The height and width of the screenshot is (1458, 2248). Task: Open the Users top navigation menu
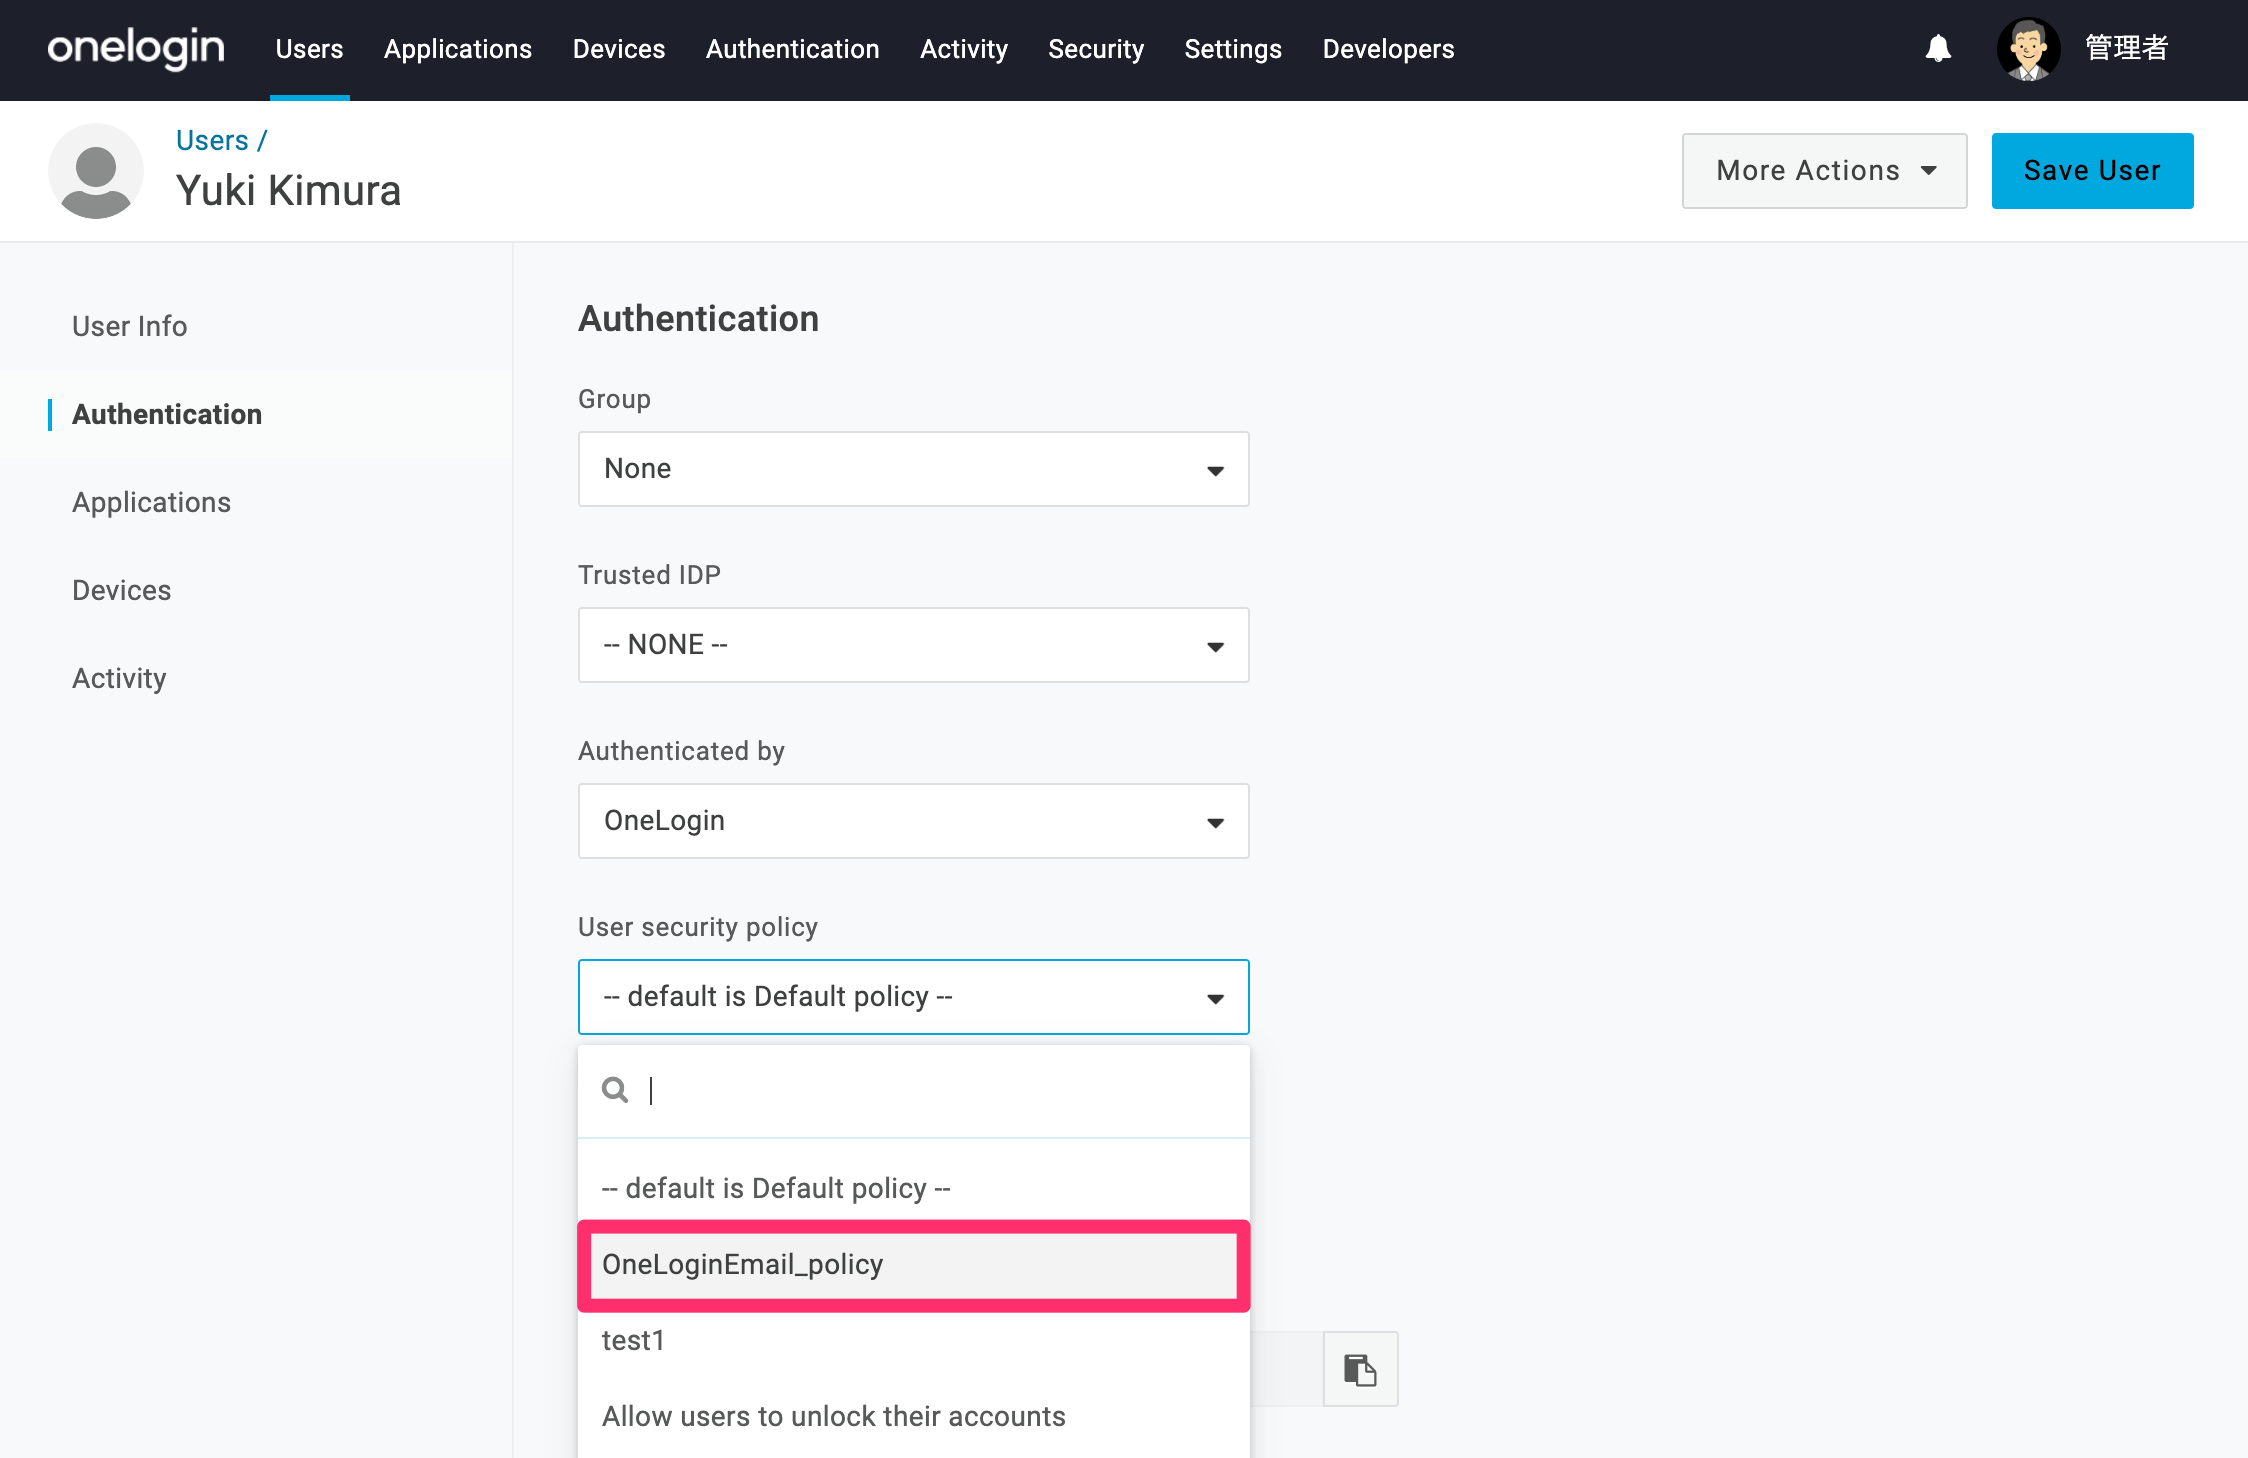tap(309, 49)
